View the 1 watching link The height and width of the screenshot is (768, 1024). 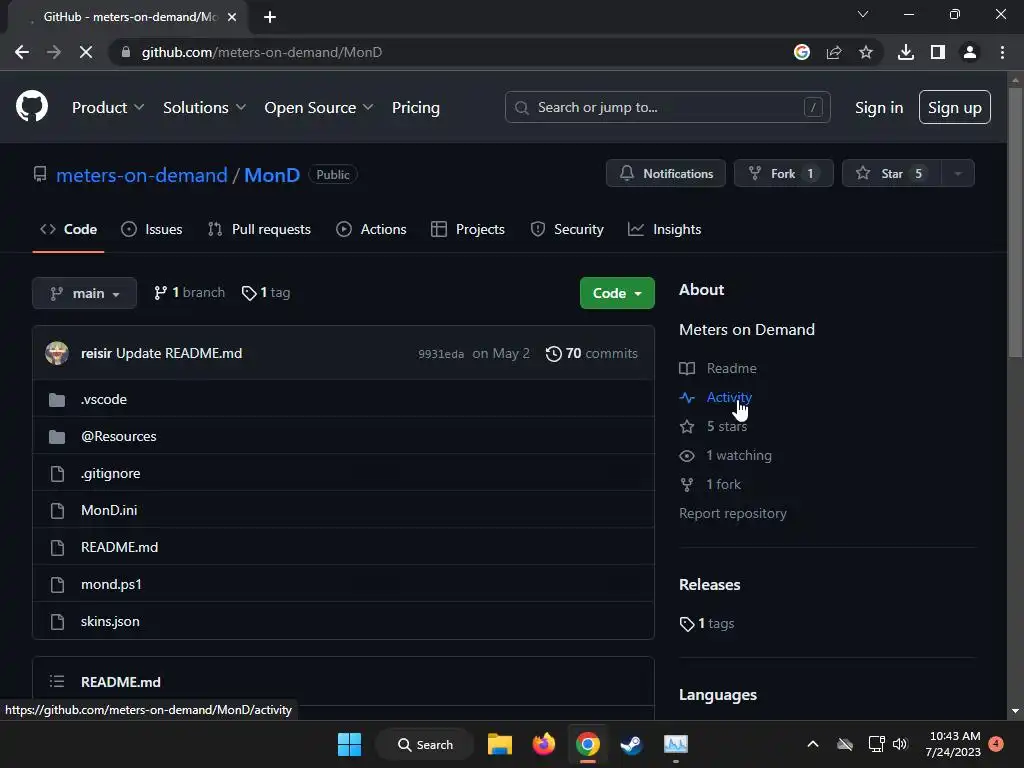(x=739, y=455)
